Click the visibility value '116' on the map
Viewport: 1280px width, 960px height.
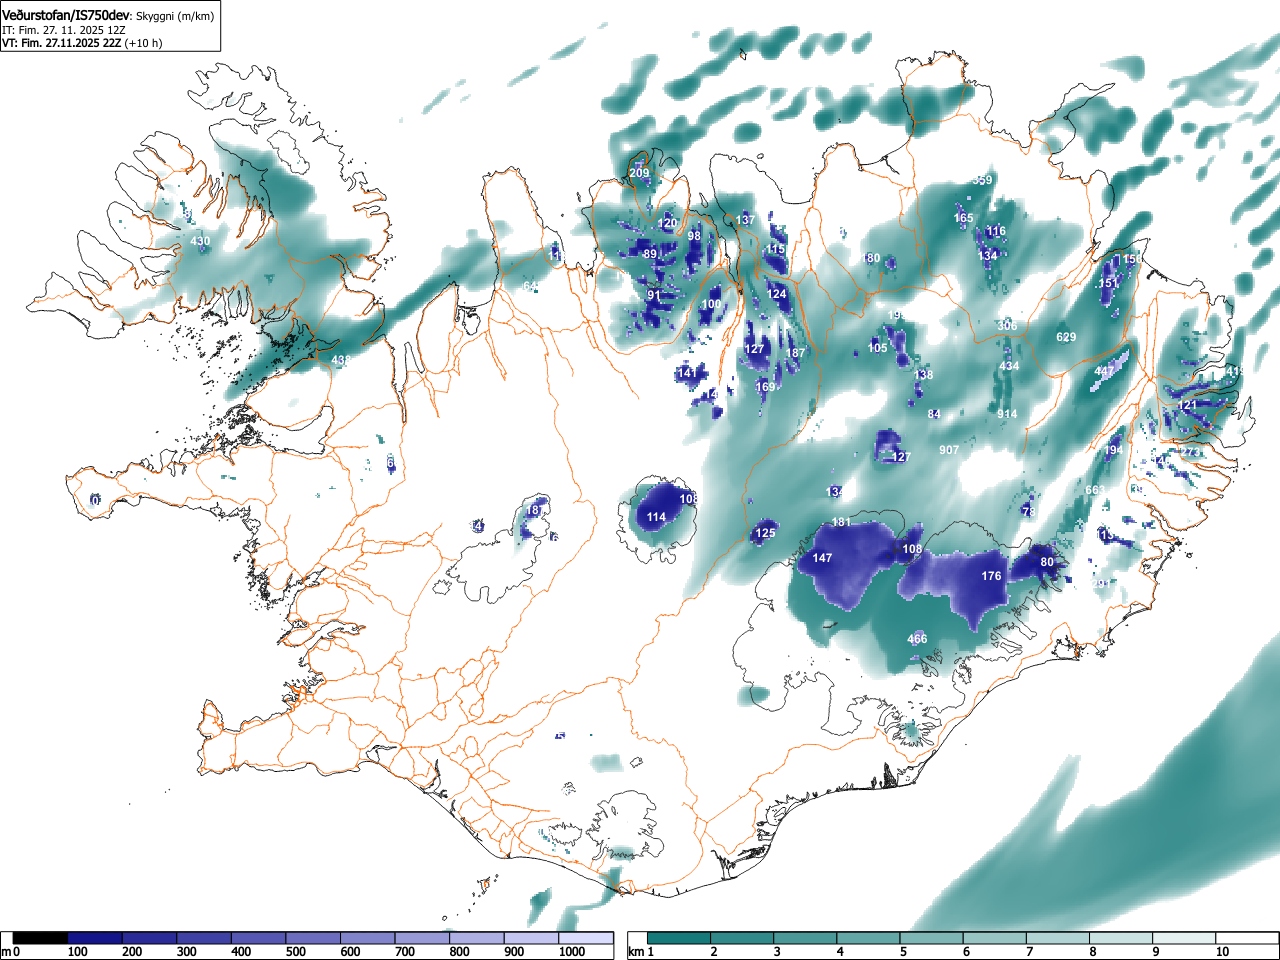coord(996,231)
